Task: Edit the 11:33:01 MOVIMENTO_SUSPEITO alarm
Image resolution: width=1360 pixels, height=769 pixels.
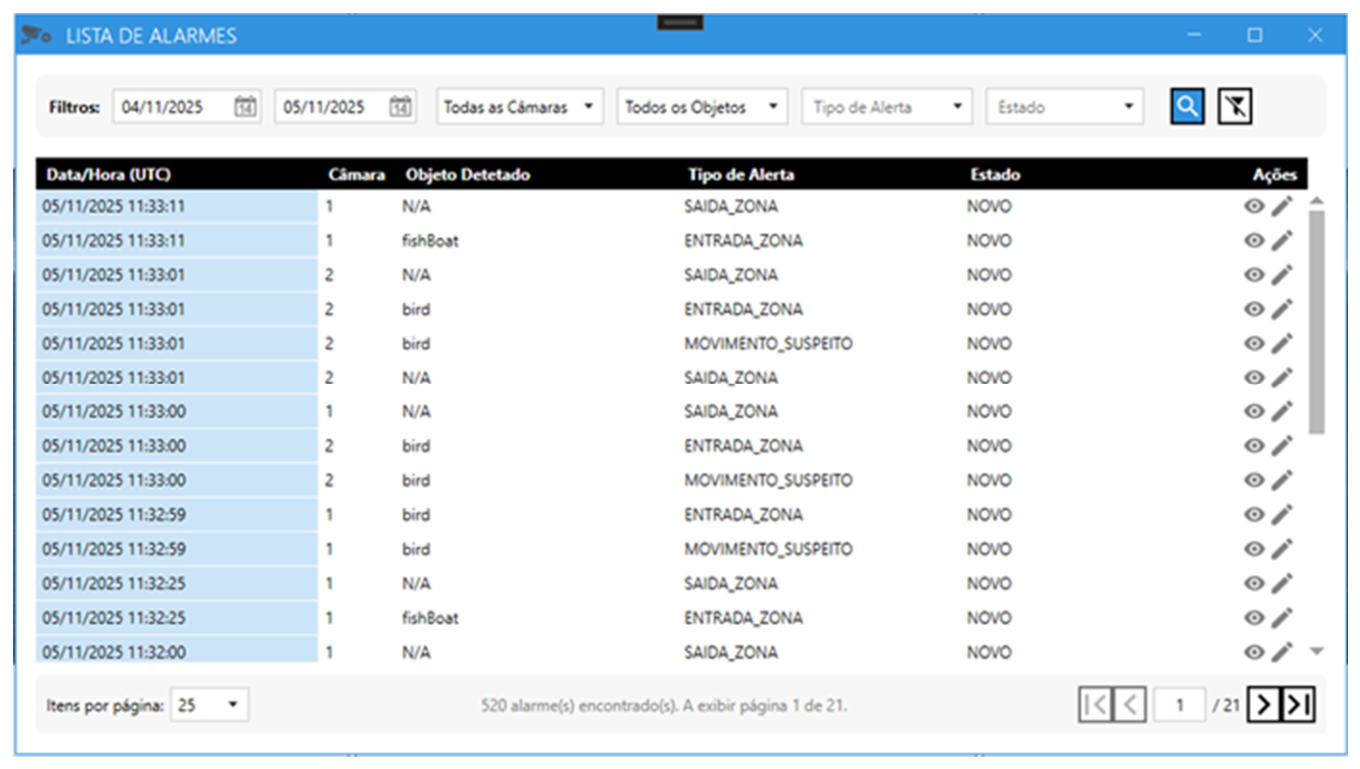Action: pyautogui.click(x=1282, y=343)
